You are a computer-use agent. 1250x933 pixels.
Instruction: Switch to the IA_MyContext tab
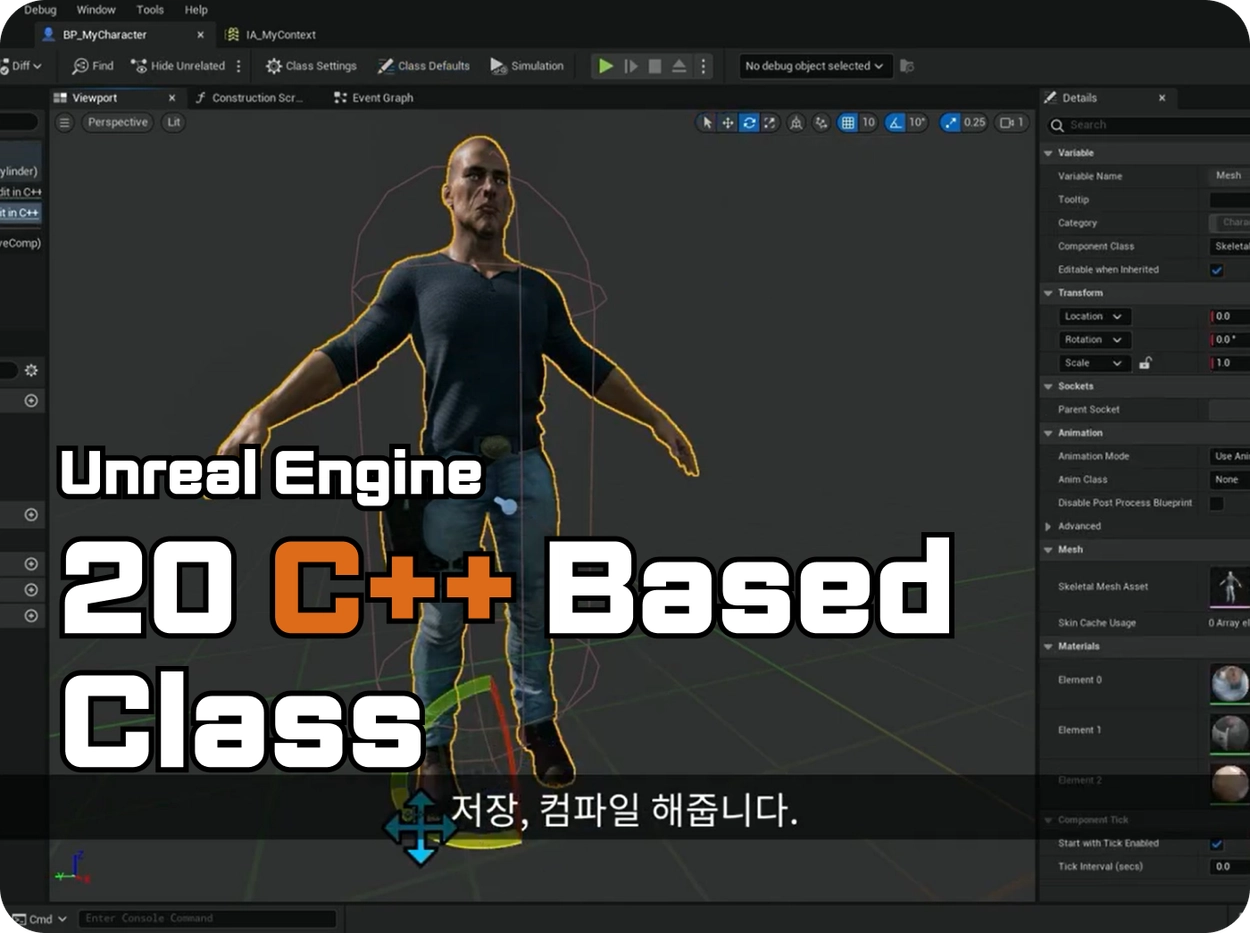pos(272,35)
